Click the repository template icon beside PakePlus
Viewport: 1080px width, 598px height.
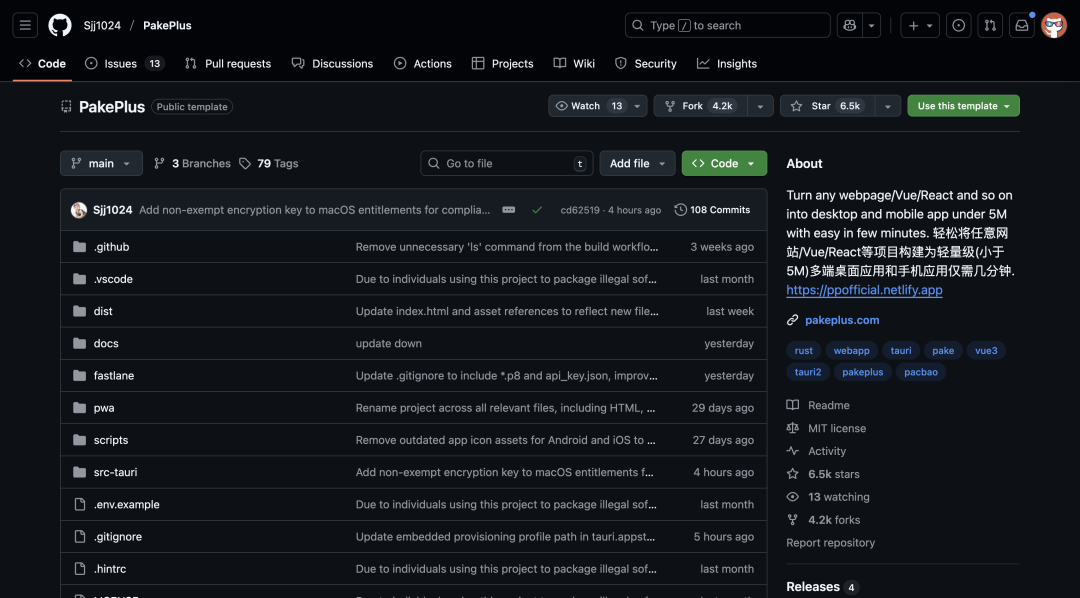(66, 106)
